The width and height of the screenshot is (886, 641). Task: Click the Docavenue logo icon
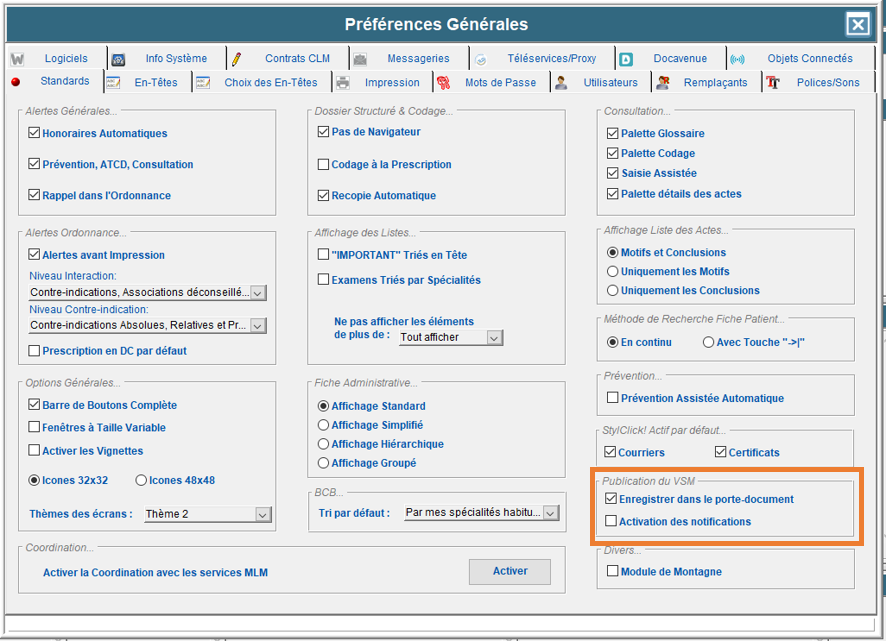click(x=626, y=59)
